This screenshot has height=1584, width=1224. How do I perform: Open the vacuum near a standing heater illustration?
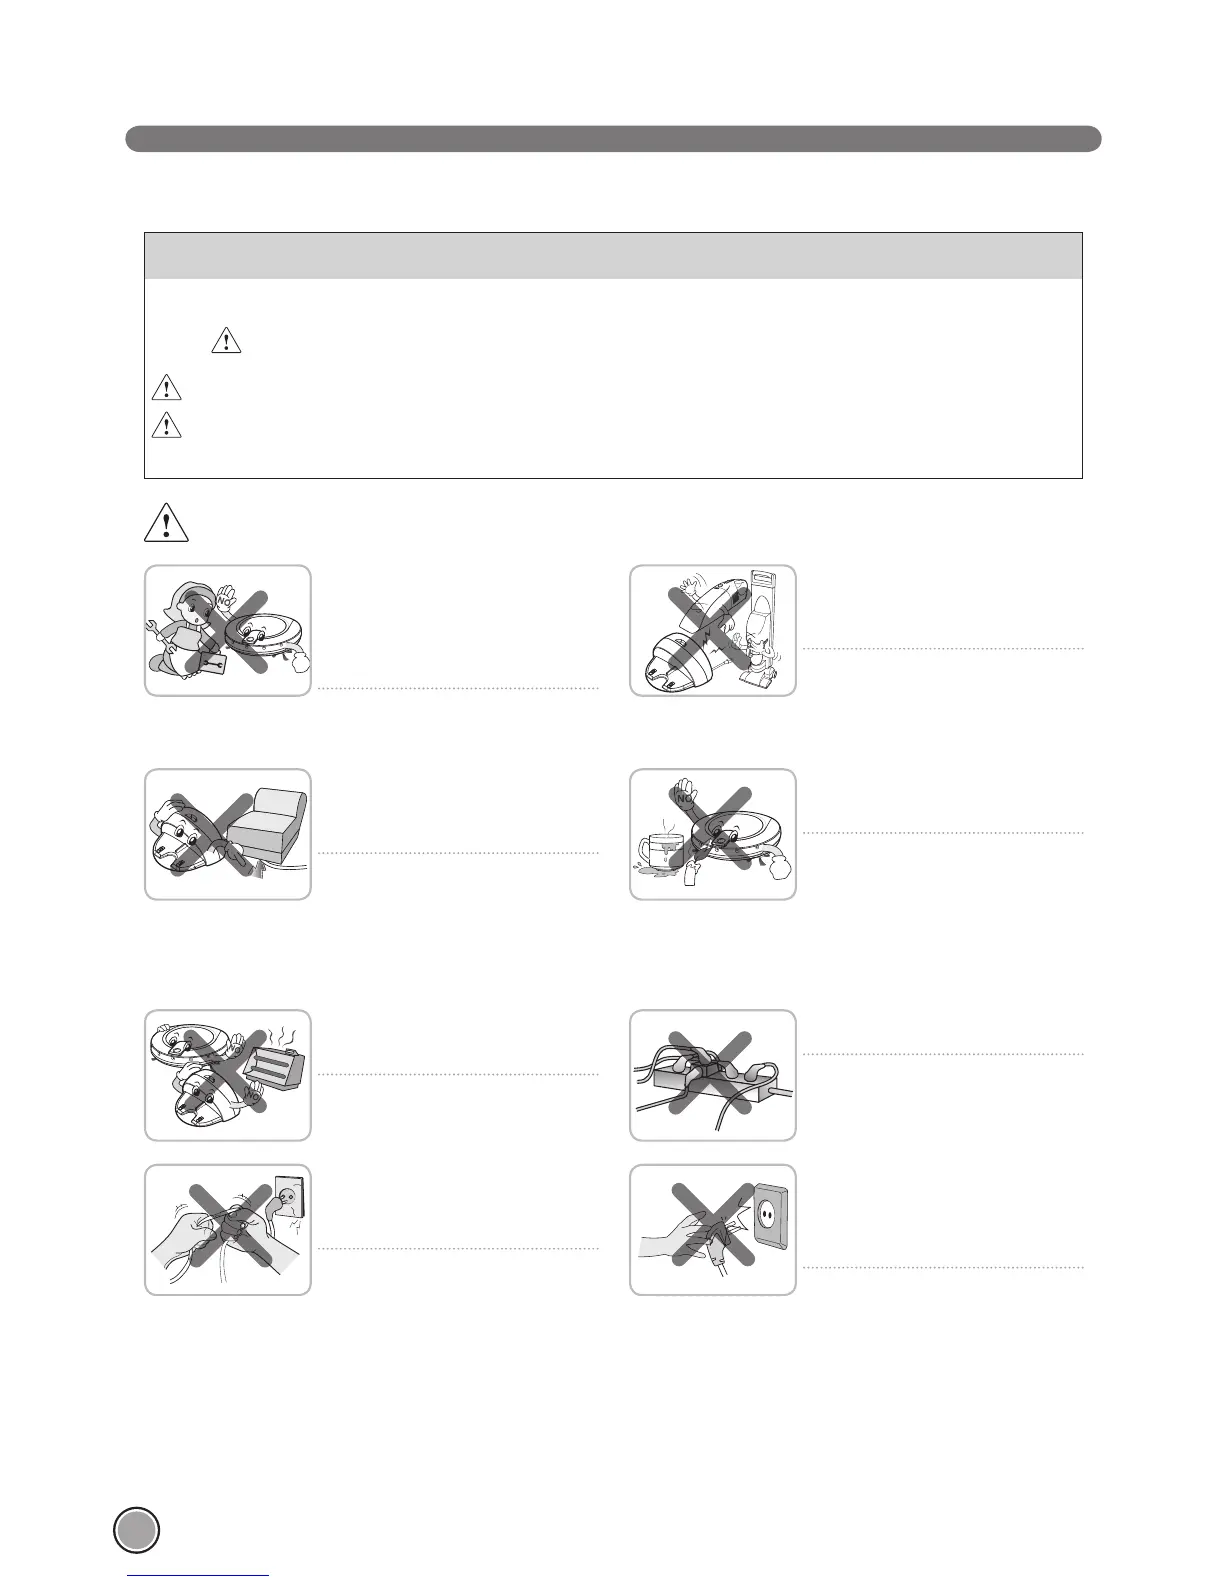pyautogui.click(x=713, y=631)
